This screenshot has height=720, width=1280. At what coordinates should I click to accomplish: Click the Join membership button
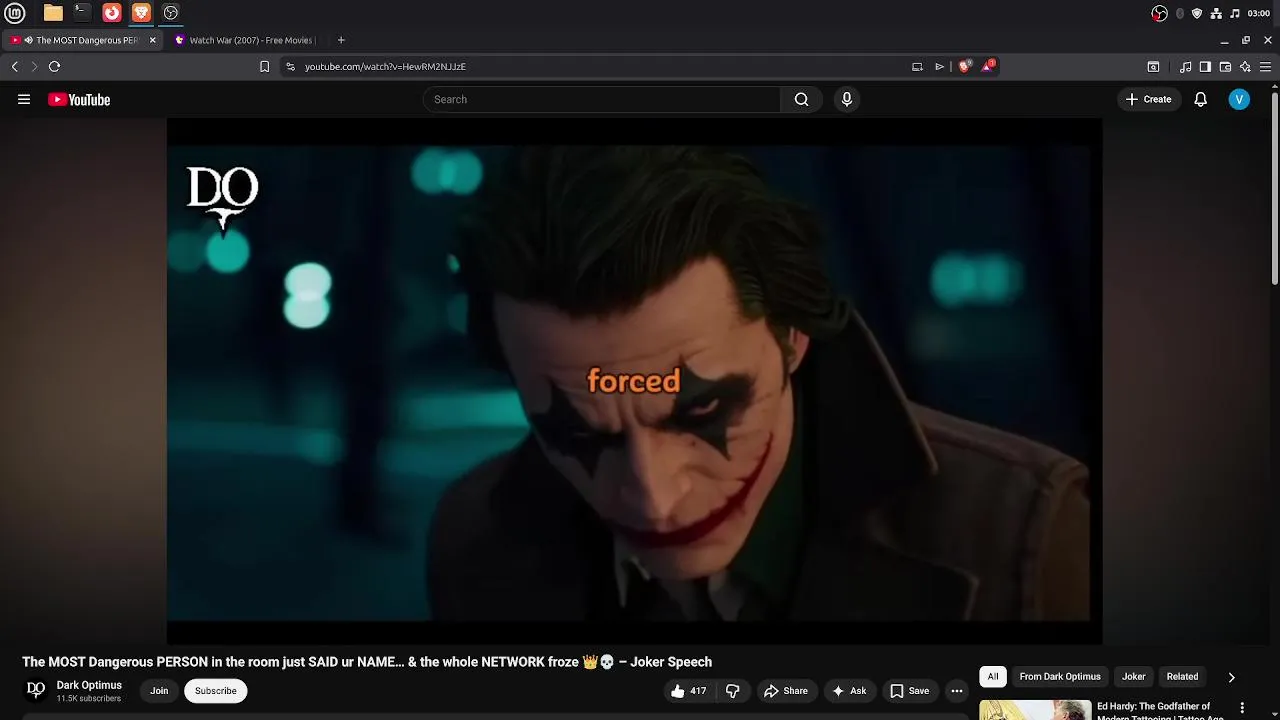coord(159,691)
